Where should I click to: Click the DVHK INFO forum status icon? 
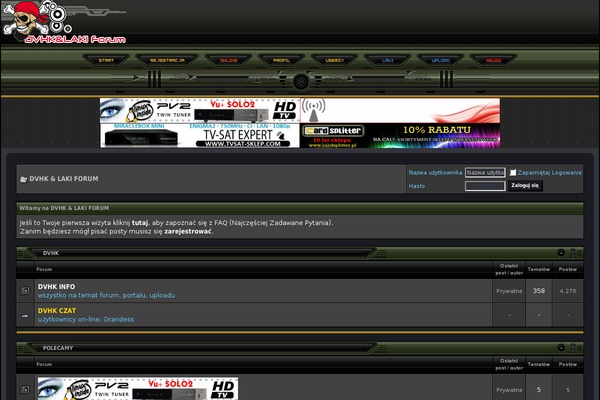click(25, 291)
